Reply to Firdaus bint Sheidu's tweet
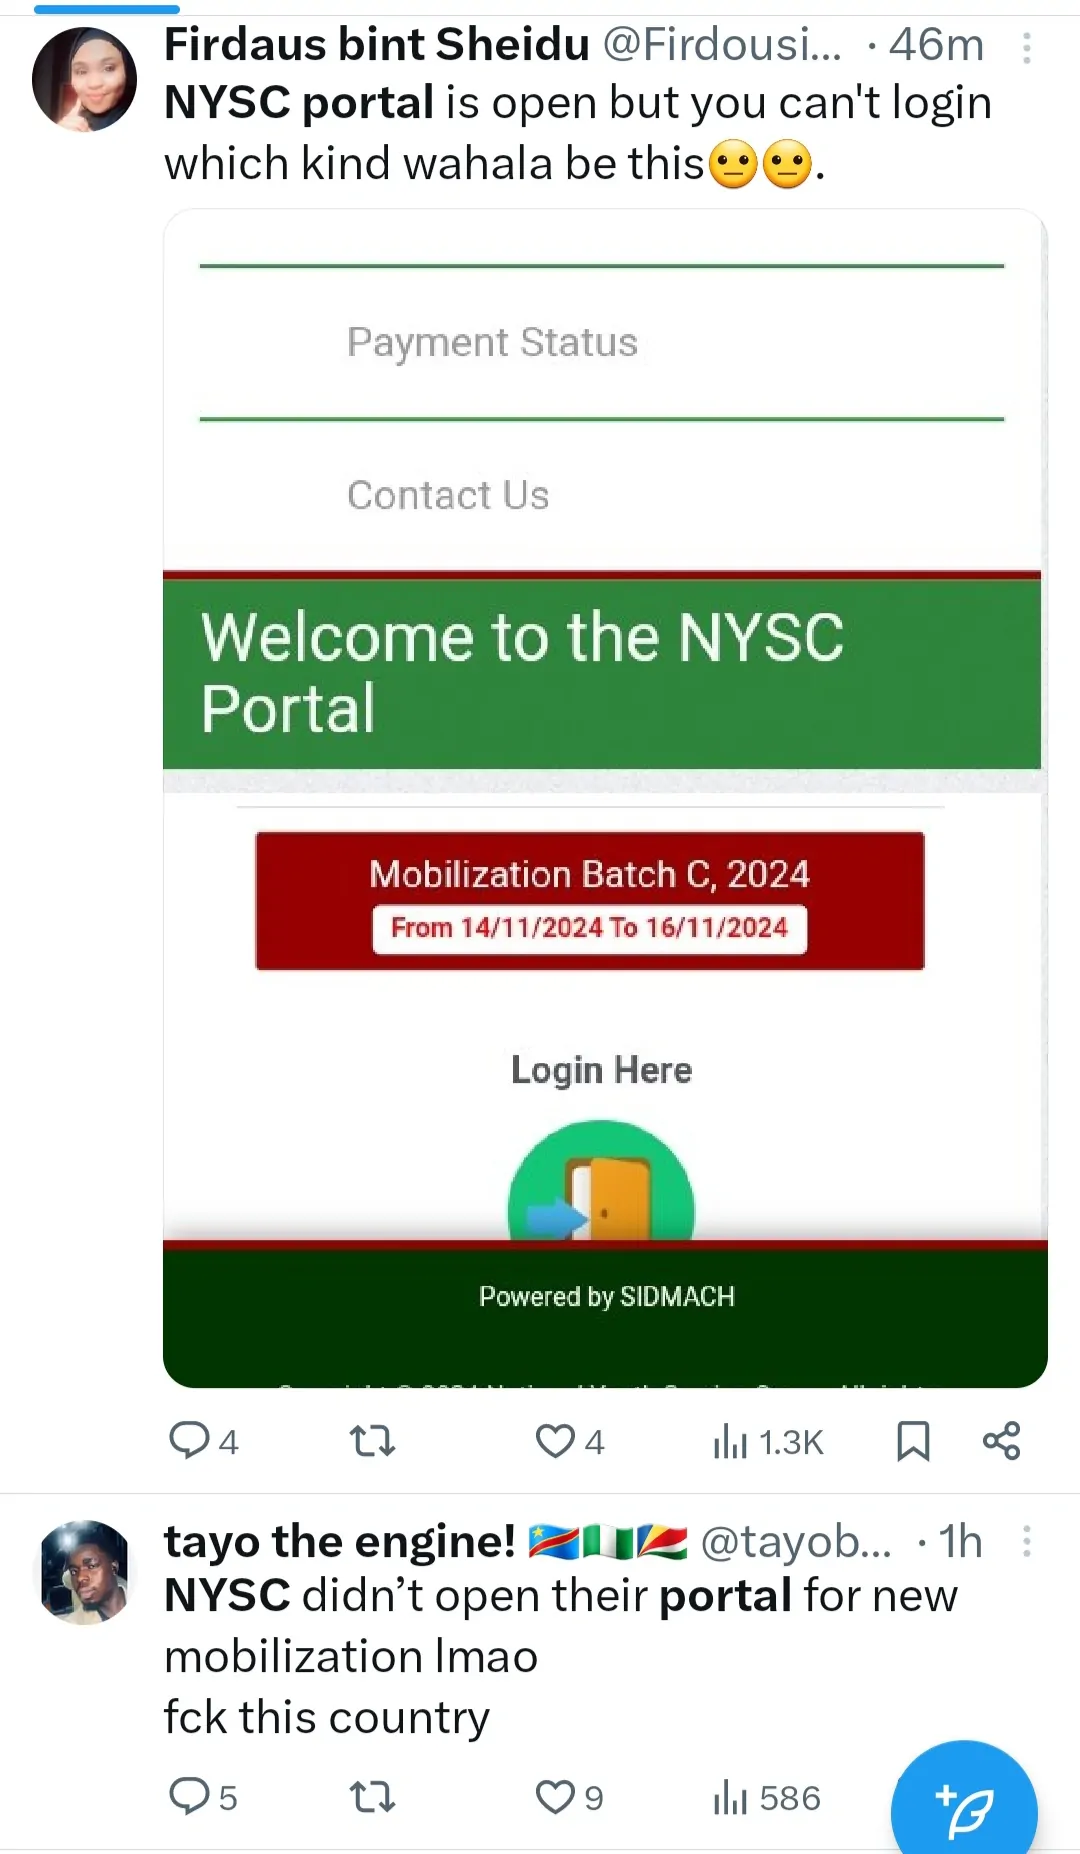The image size is (1080, 1854). point(189,1441)
